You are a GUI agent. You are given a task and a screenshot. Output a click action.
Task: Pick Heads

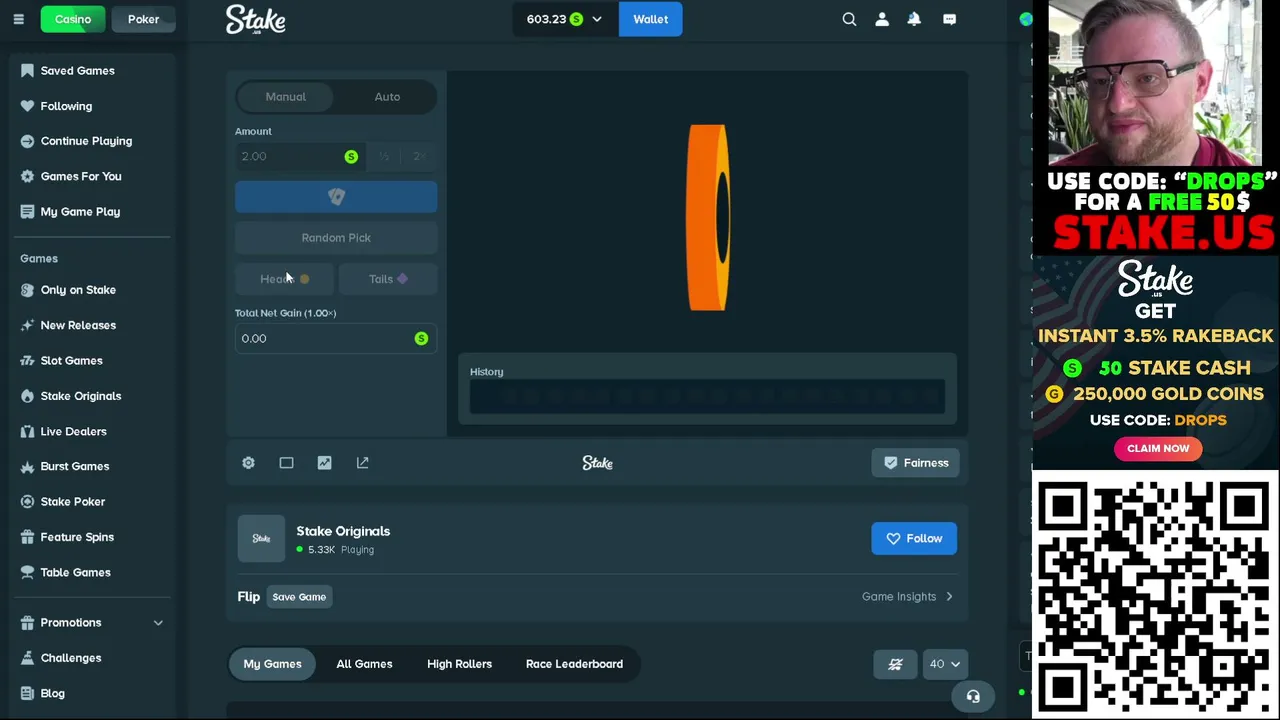point(284,279)
